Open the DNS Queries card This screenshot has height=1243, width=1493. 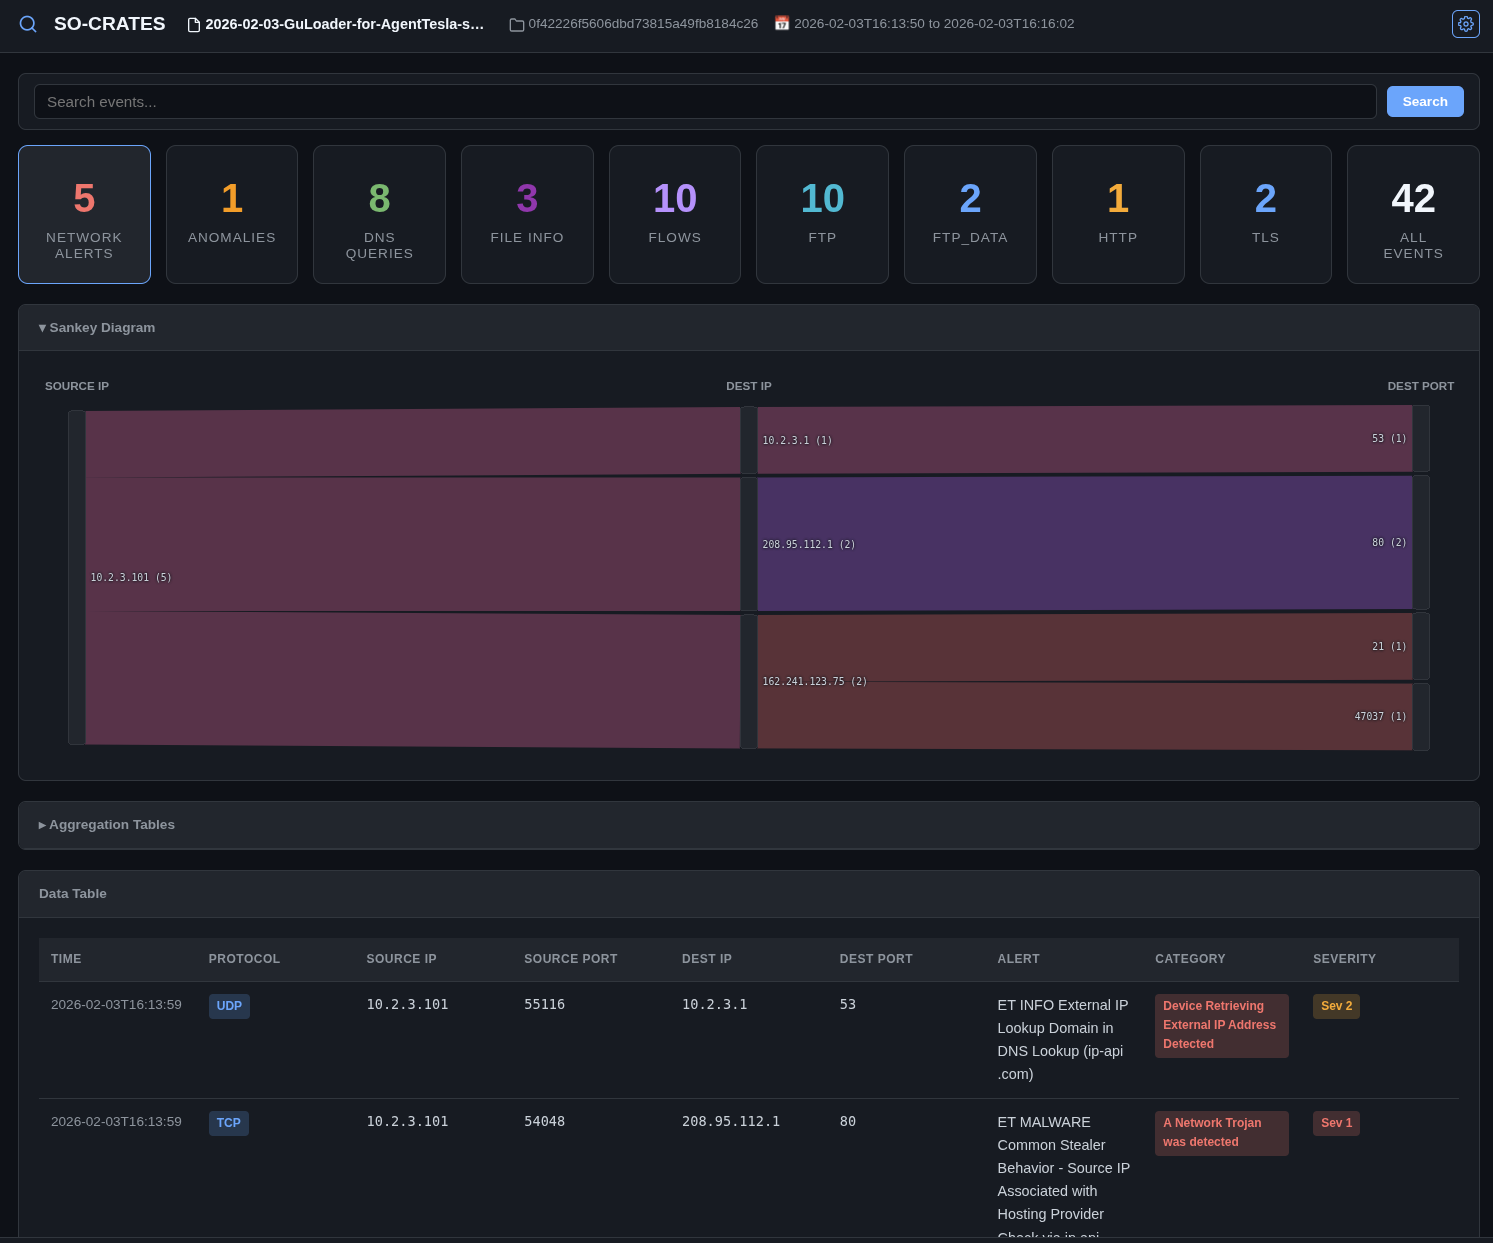[x=379, y=214]
